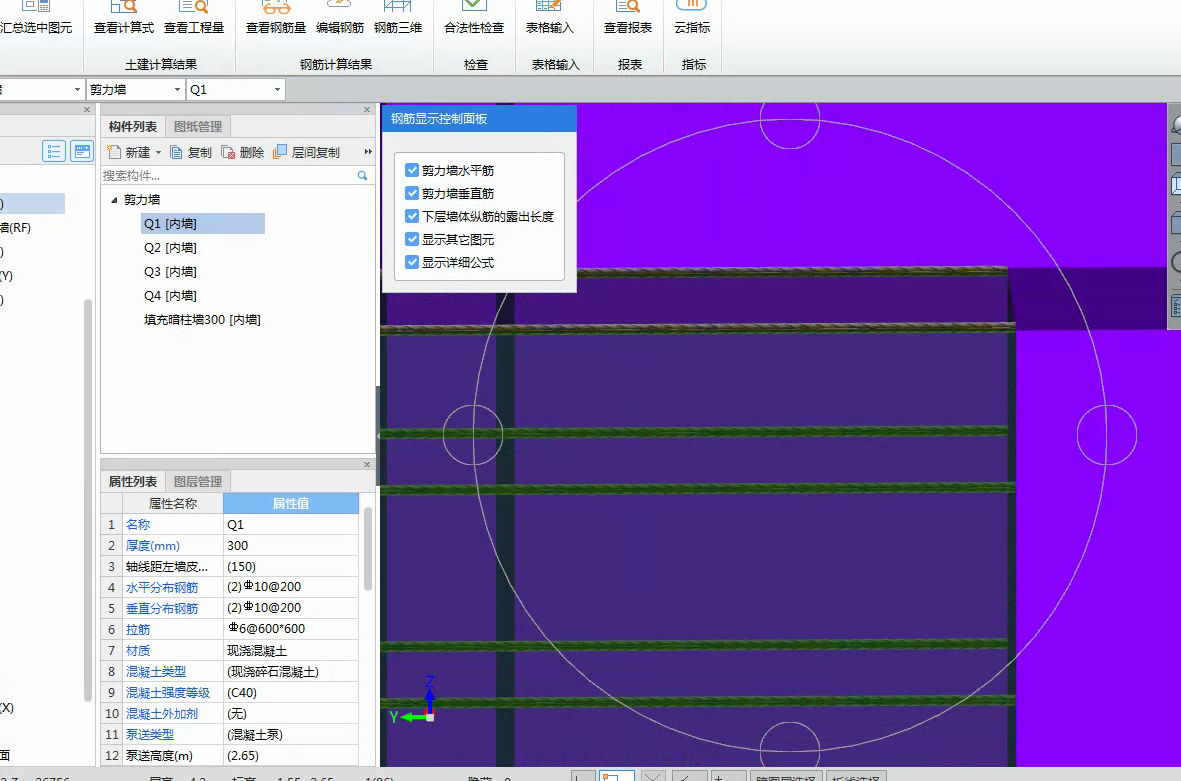Screen dimensions: 1181x781
Task: Click thickness value 300 cell
Action: [x=291, y=545]
